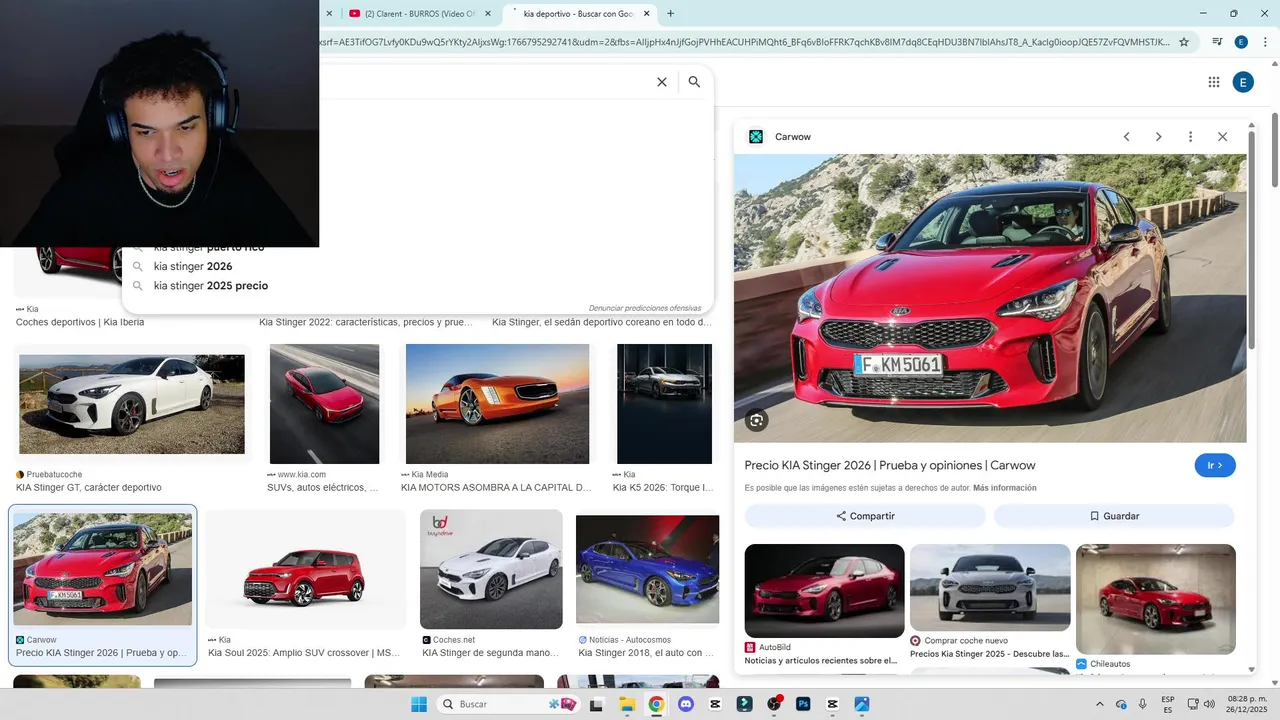This screenshot has width=1280, height=720.
Task: Open the Windows Start menu
Action: [x=419, y=704]
